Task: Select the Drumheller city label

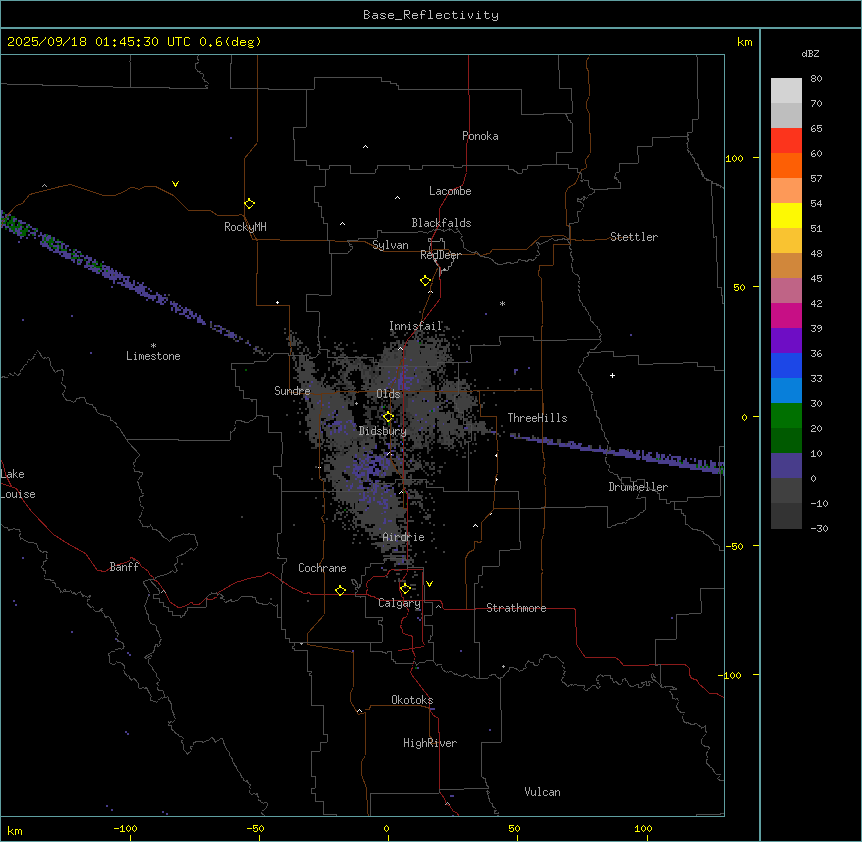Action: point(638,487)
